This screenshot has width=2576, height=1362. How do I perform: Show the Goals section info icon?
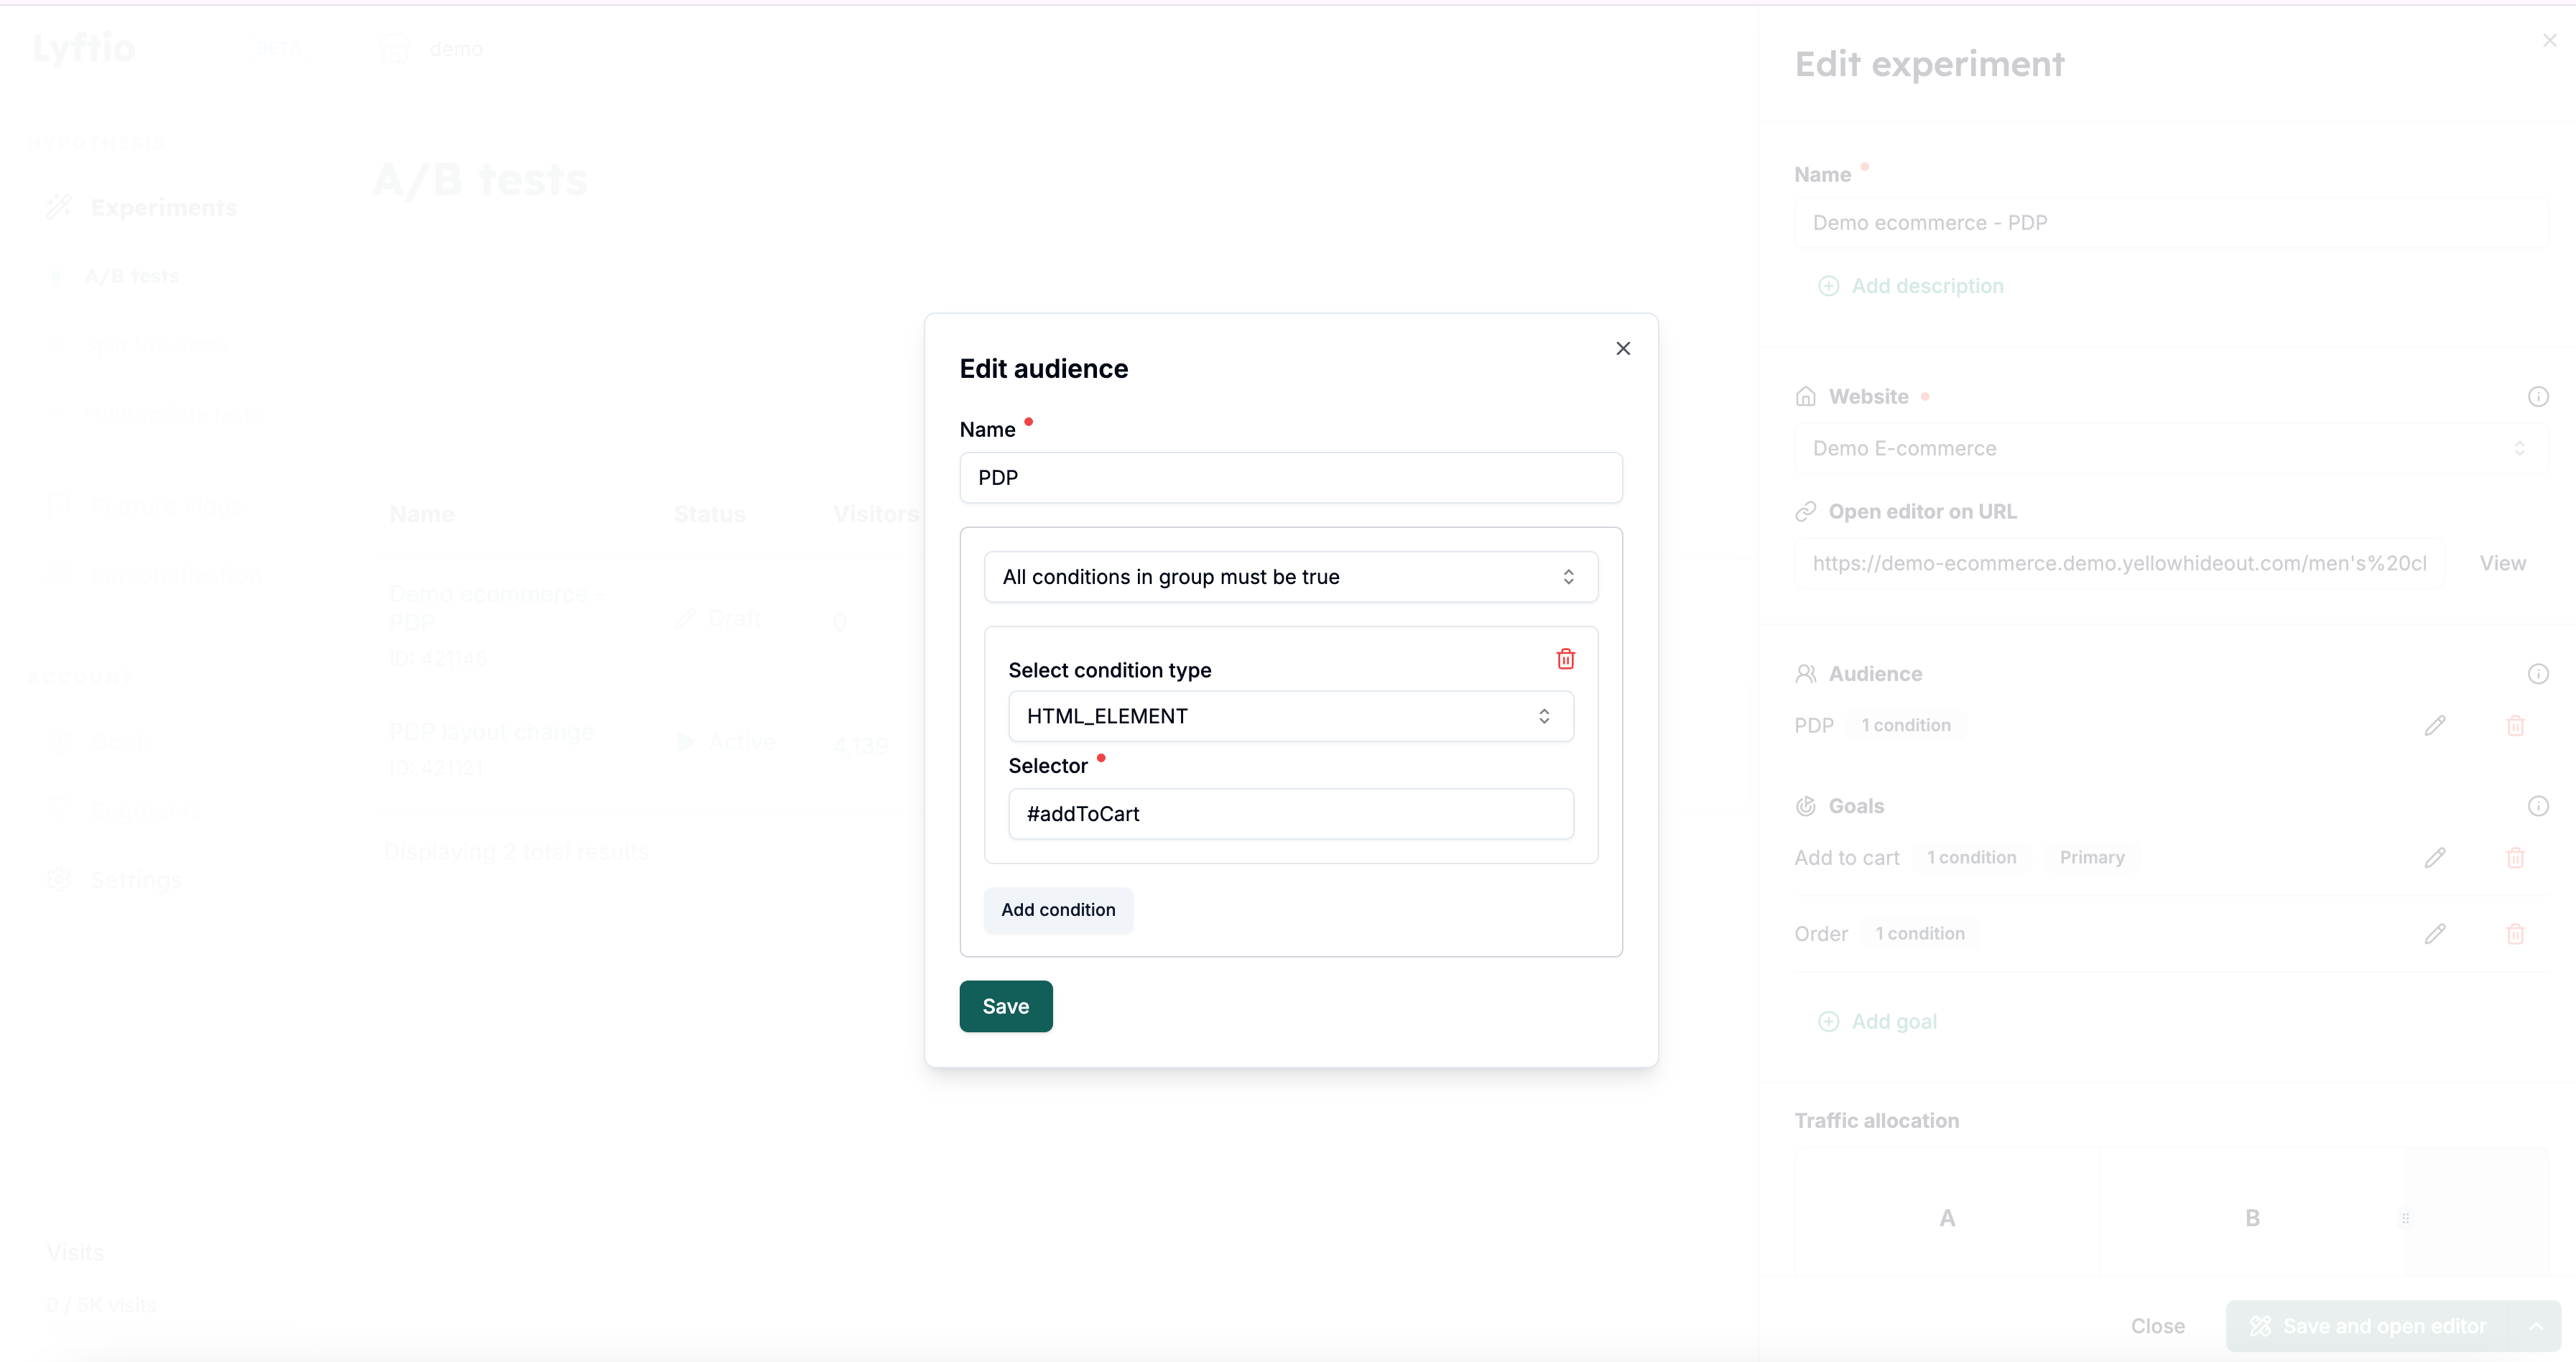click(2537, 806)
